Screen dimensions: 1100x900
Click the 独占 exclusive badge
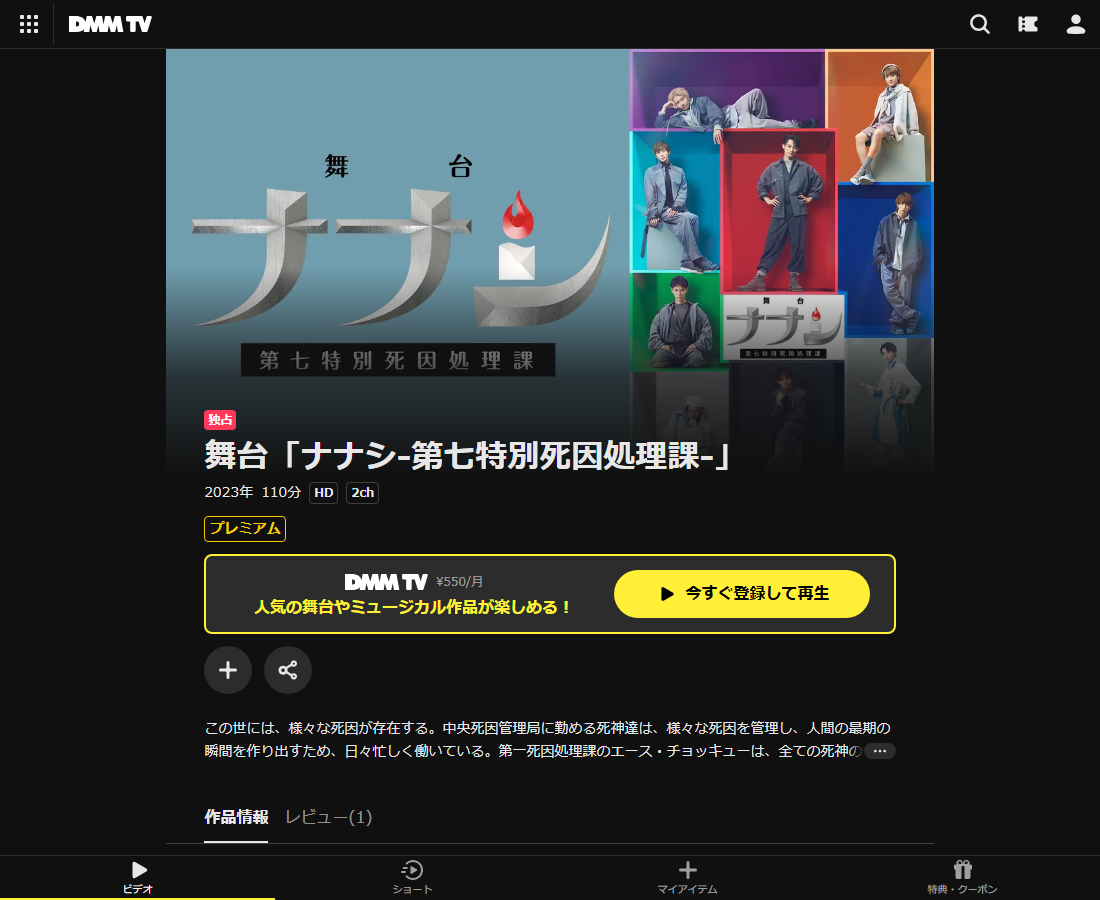pyautogui.click(x=220, y=419)
